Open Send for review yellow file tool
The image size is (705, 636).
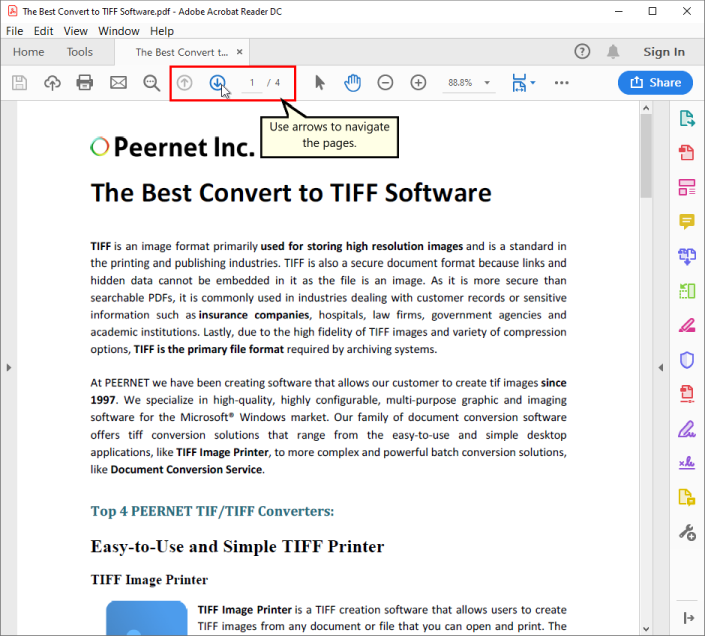pyautogui.click(x=687, y=498)
